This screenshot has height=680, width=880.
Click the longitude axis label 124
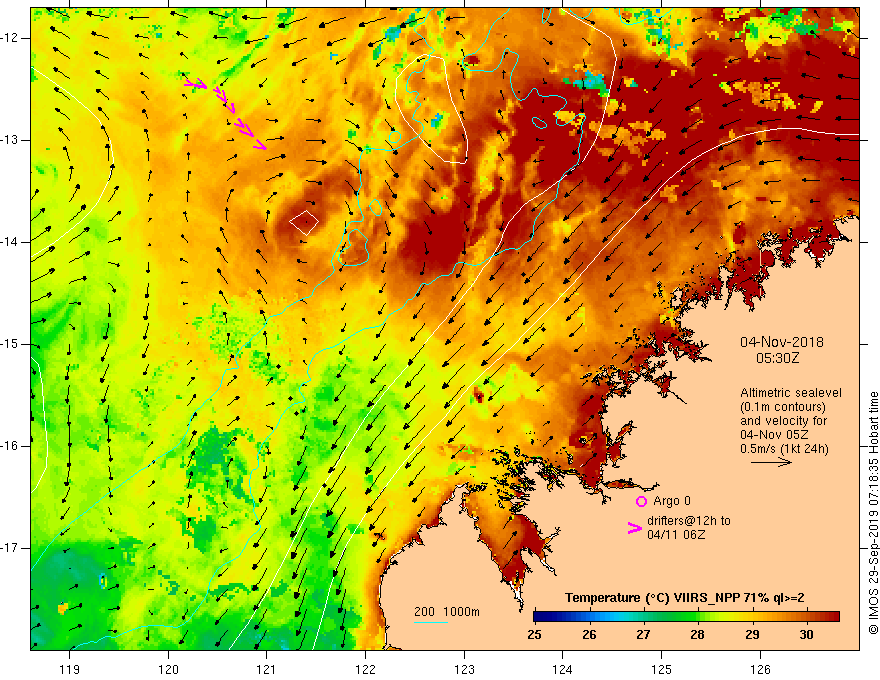click(x=563, y=669)
